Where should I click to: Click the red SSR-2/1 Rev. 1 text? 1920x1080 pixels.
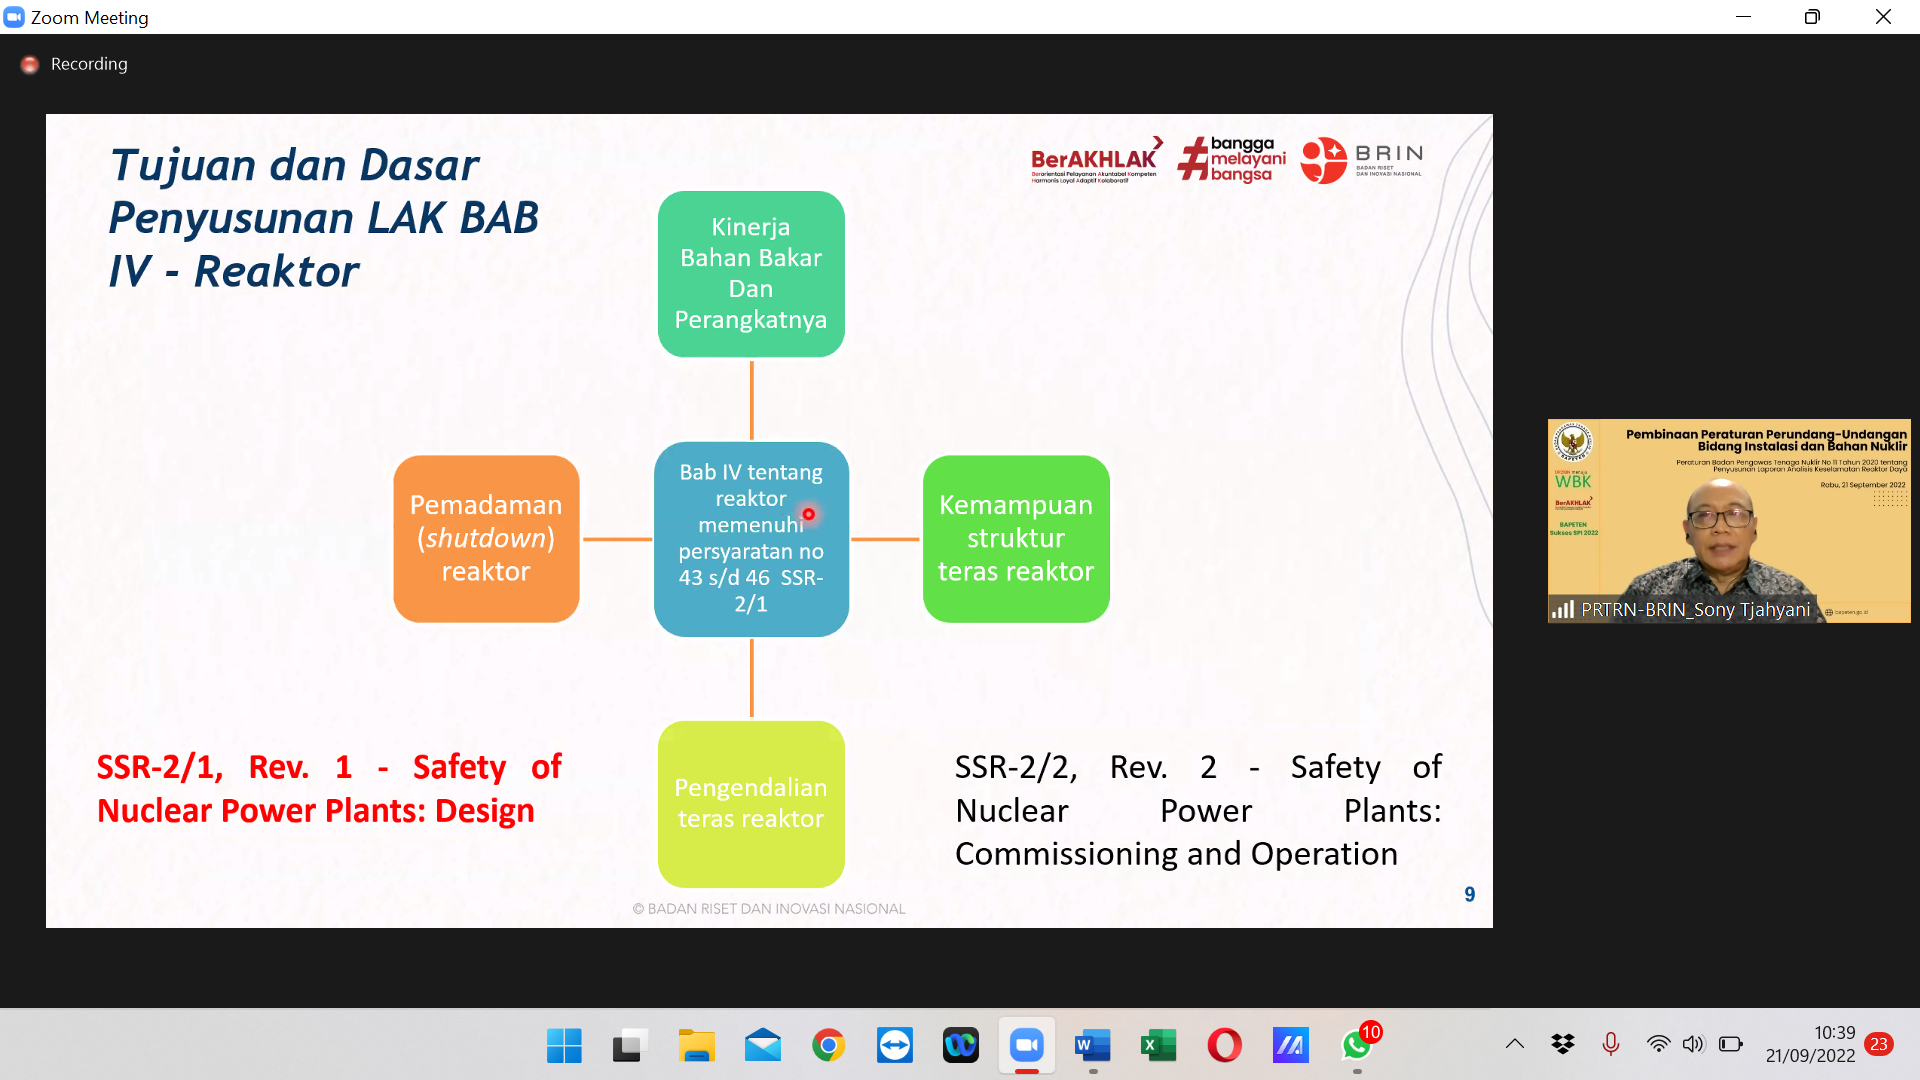coord(329,788)
